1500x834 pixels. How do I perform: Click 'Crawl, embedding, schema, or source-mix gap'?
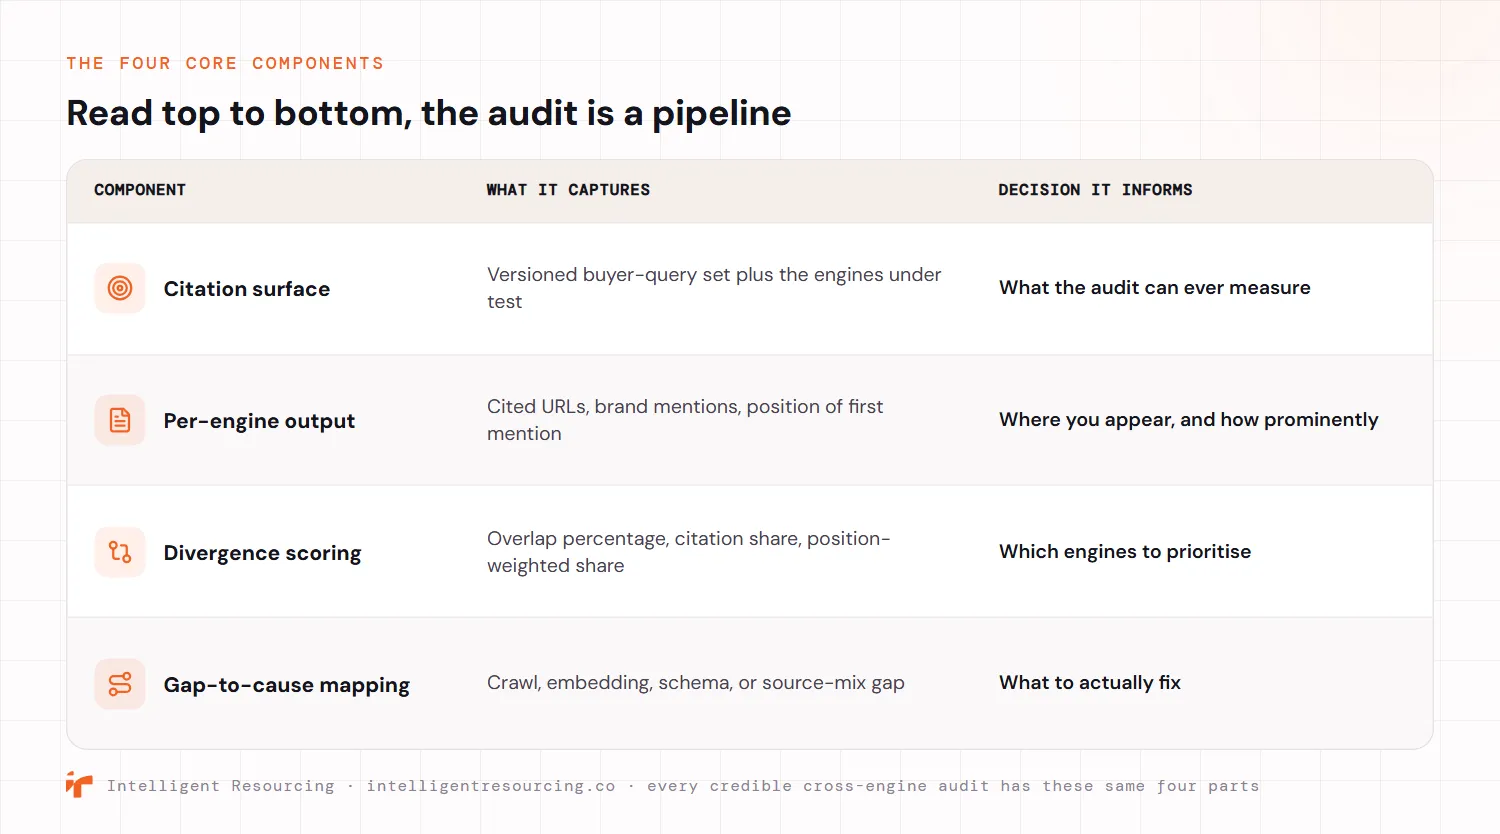click(x=696, y=682)
